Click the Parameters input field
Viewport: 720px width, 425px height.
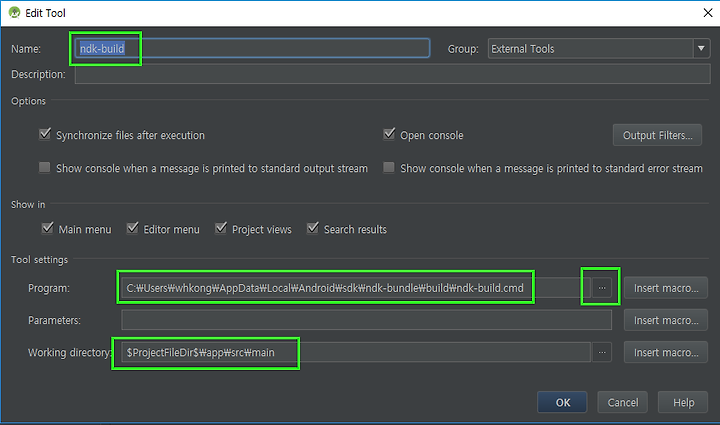366,320
